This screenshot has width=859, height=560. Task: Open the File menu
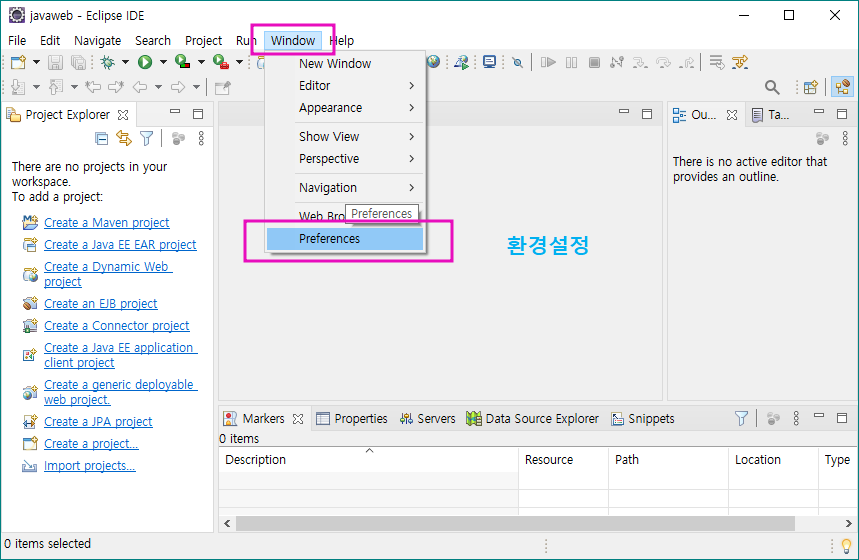17,41
